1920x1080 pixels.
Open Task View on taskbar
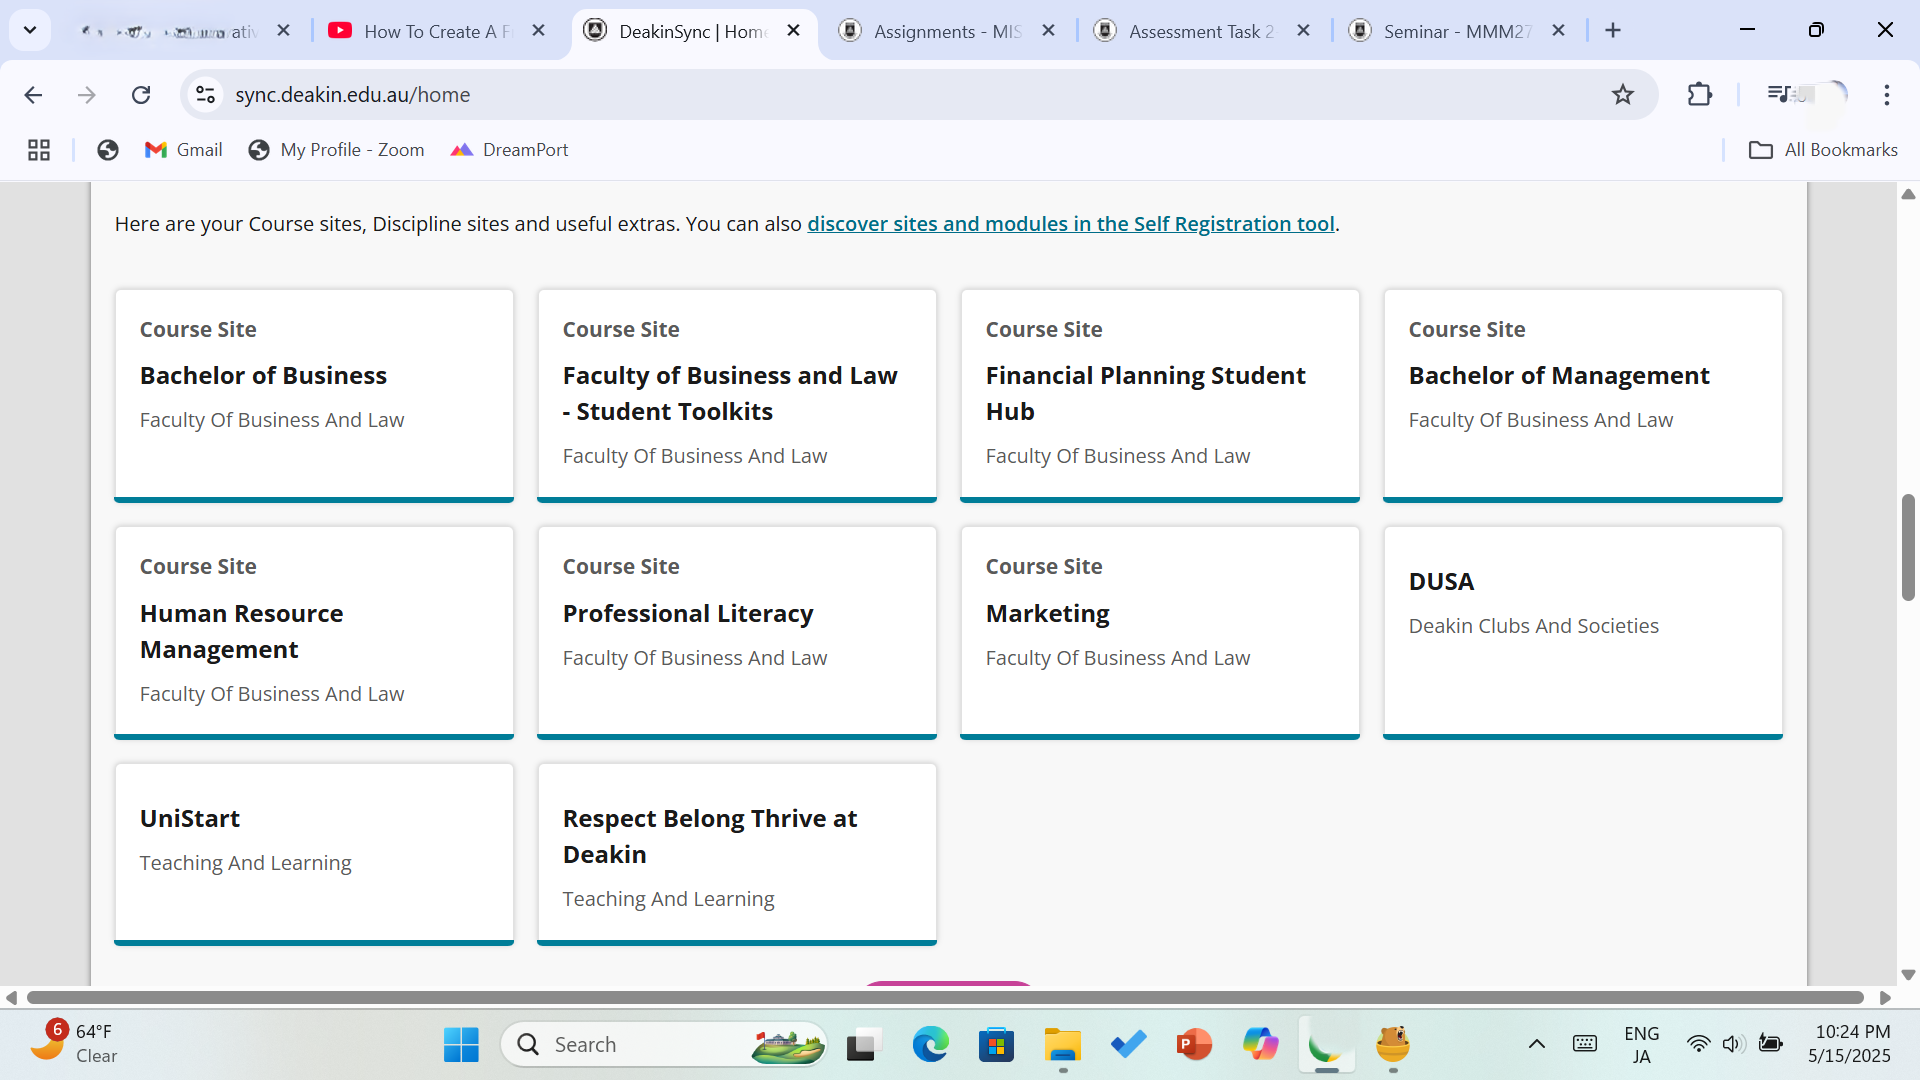863,1045
